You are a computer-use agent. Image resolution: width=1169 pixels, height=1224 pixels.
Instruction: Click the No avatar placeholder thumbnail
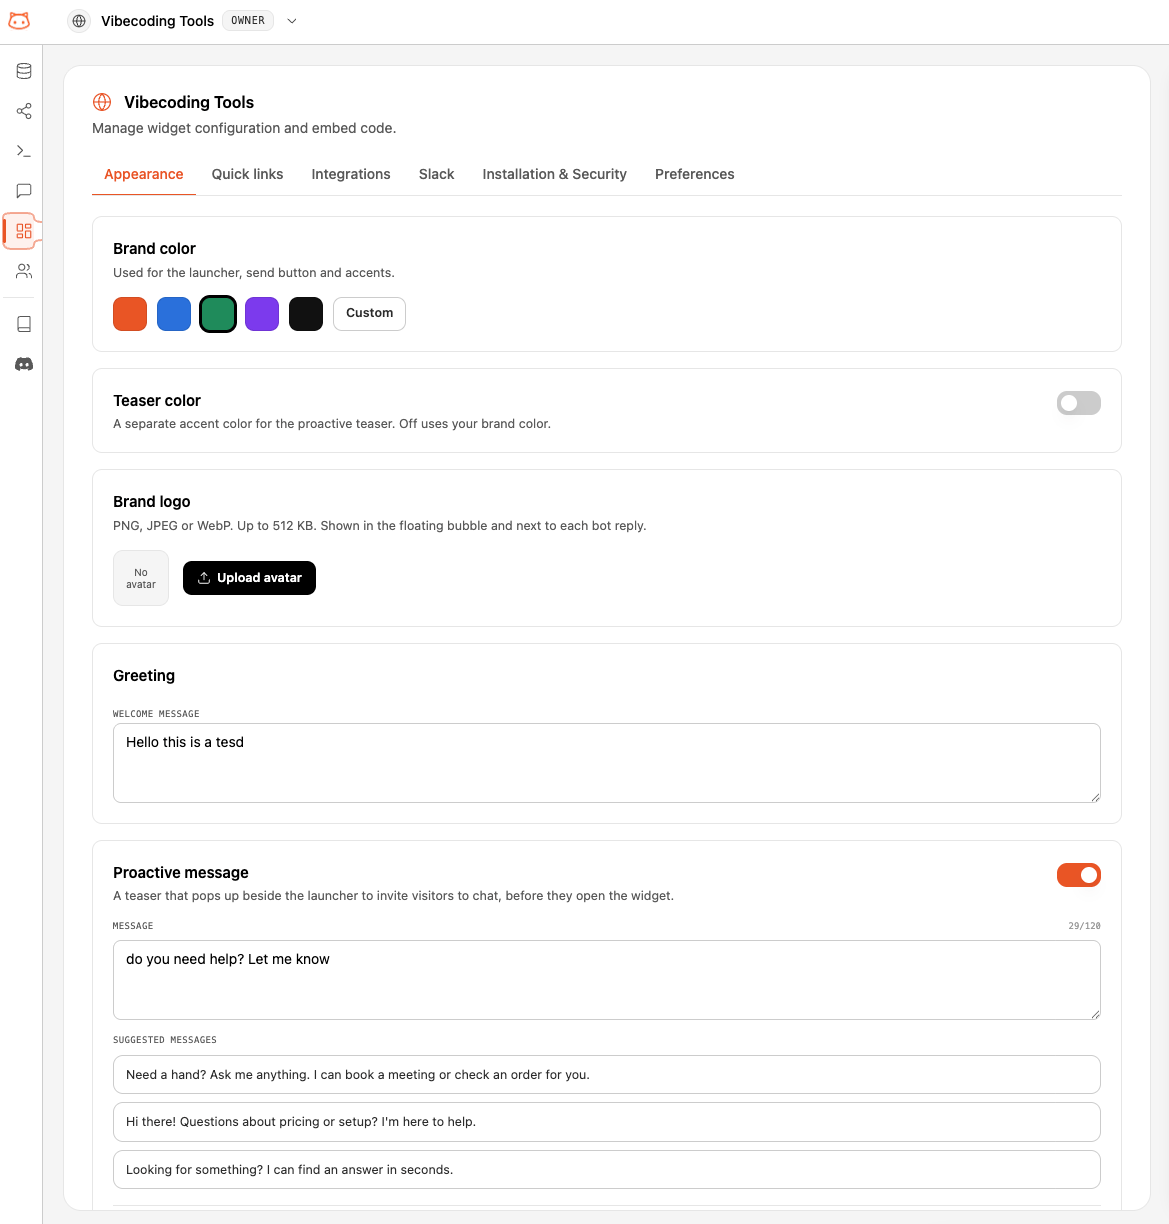point(141,578)
